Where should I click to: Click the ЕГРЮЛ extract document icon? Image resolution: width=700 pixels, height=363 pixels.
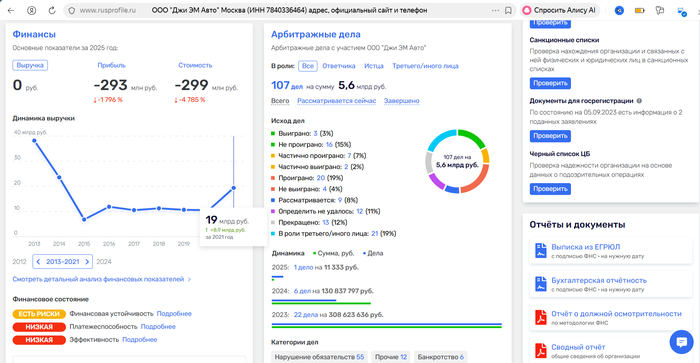pyautogui.click(x=541, y=250)
